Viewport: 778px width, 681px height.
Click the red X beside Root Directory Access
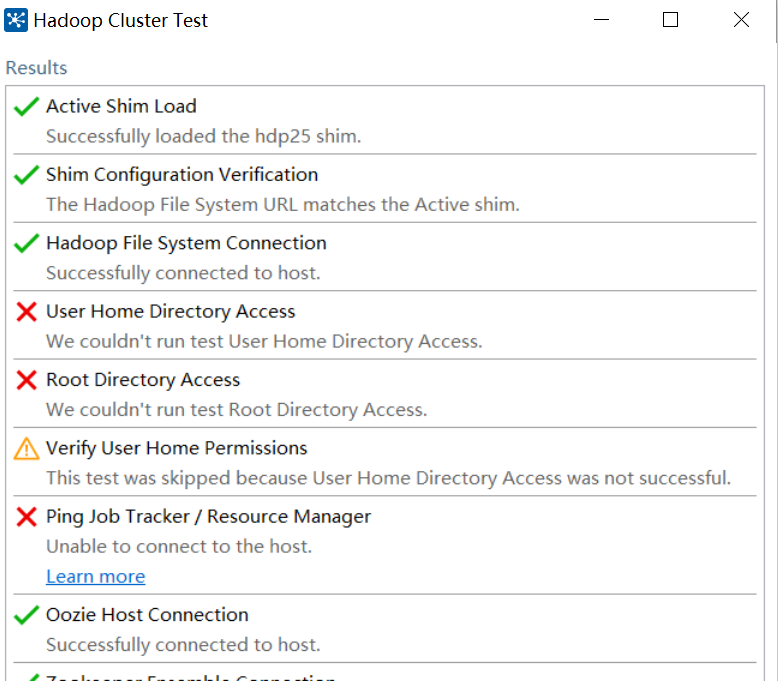(26, 380)
